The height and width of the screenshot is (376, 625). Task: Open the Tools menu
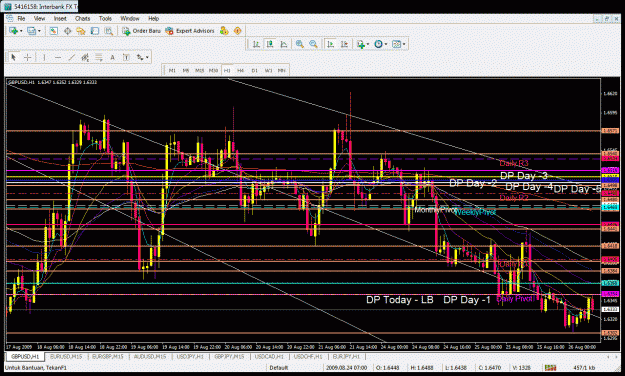(x=105, y=18)
